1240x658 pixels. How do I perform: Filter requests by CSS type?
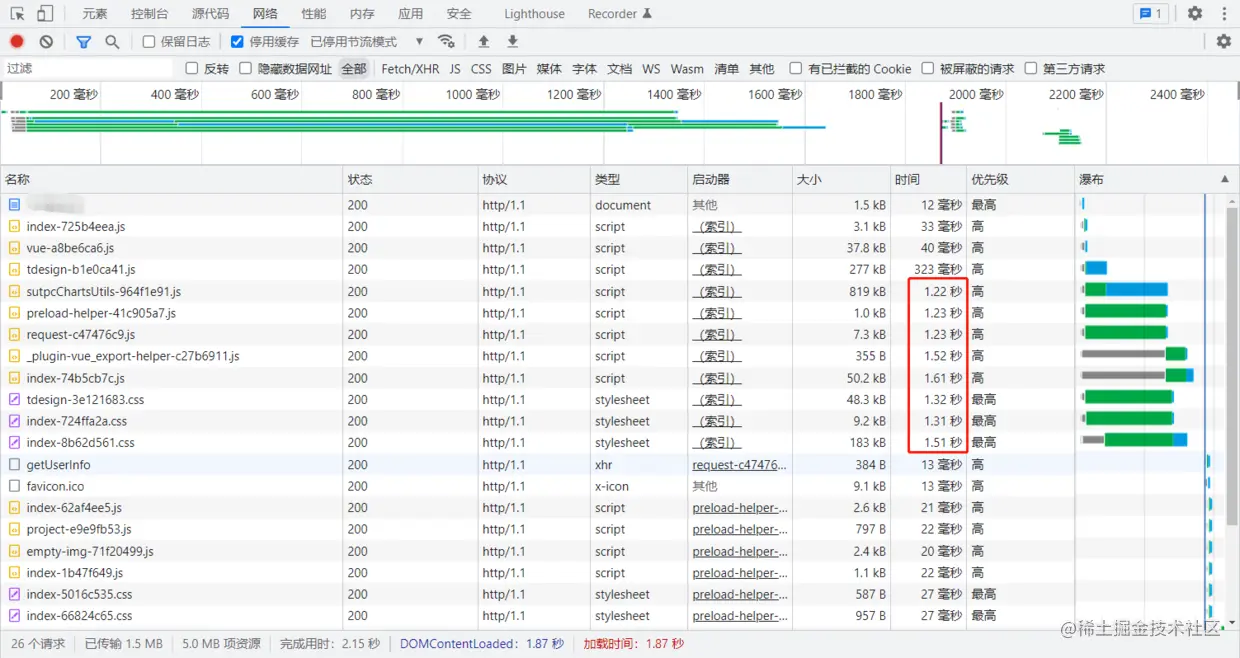click(x=481, y=69)
